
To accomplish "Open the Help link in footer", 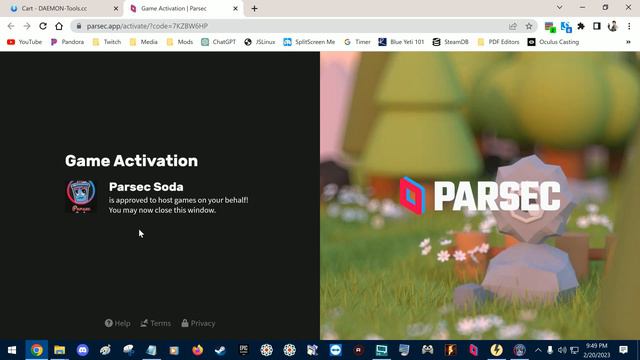I will click(118, 323).
